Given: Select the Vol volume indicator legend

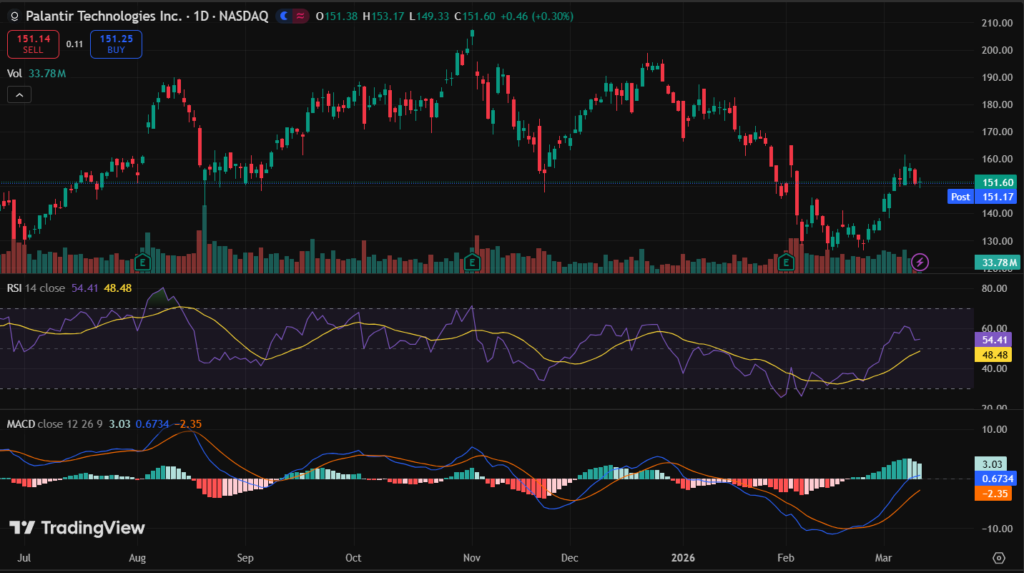Looking at the screenshot, I should [x=15, y=73].
